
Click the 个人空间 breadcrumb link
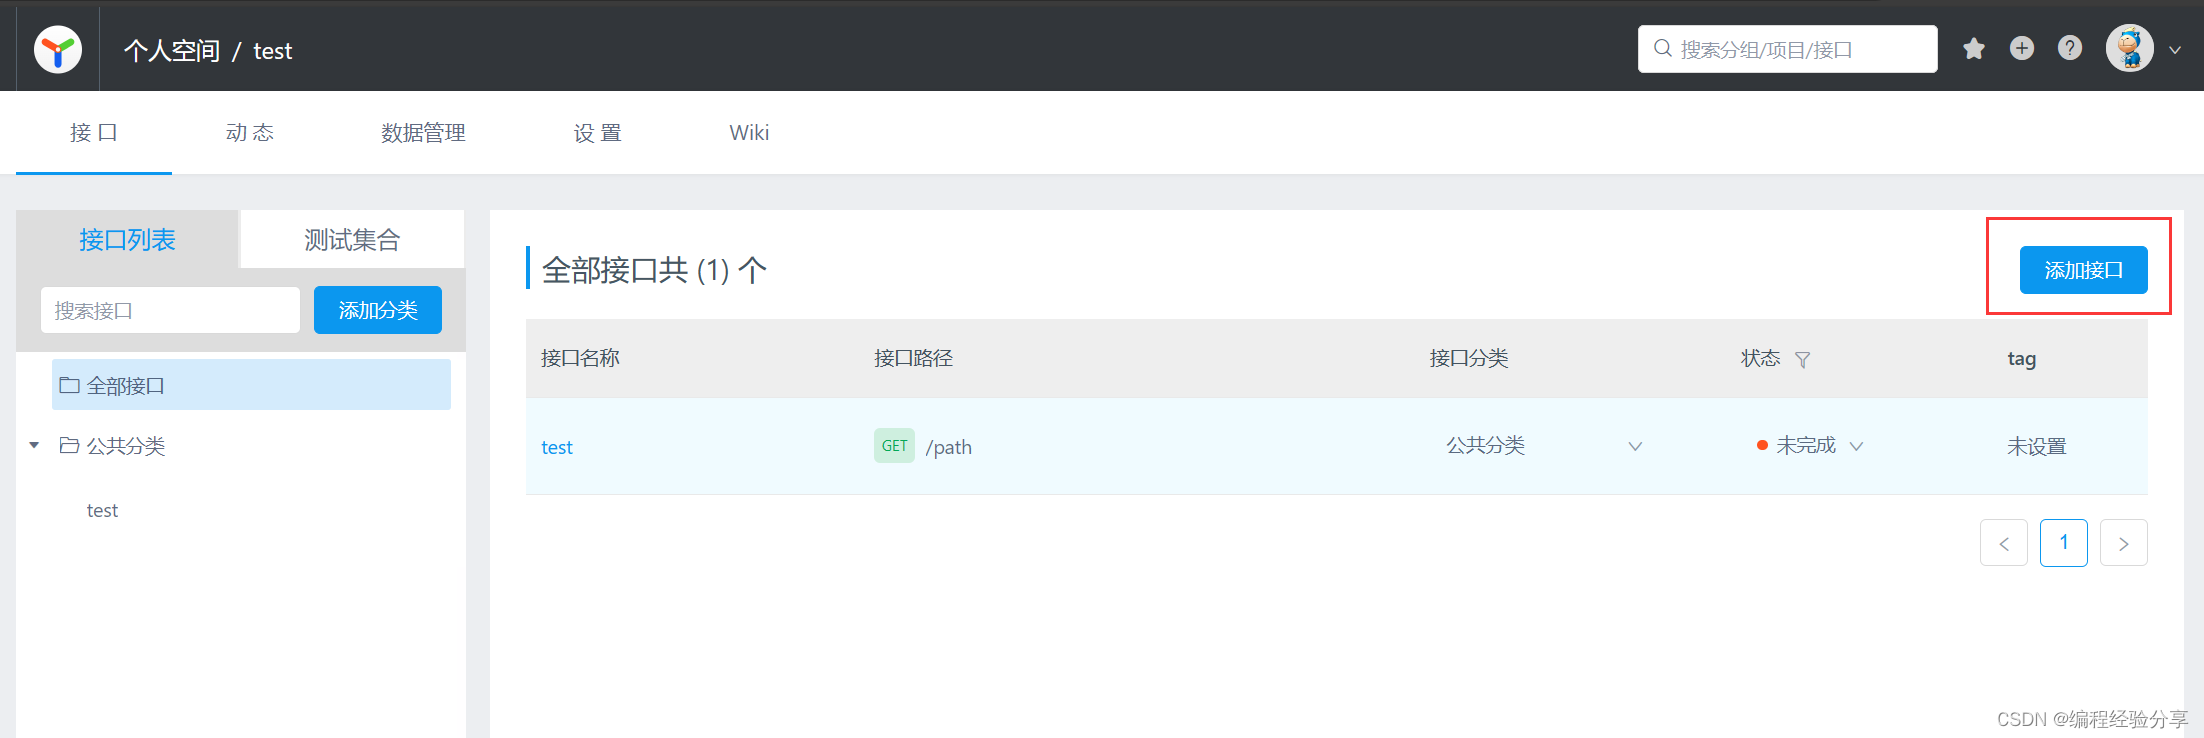(x=172, y=51)
